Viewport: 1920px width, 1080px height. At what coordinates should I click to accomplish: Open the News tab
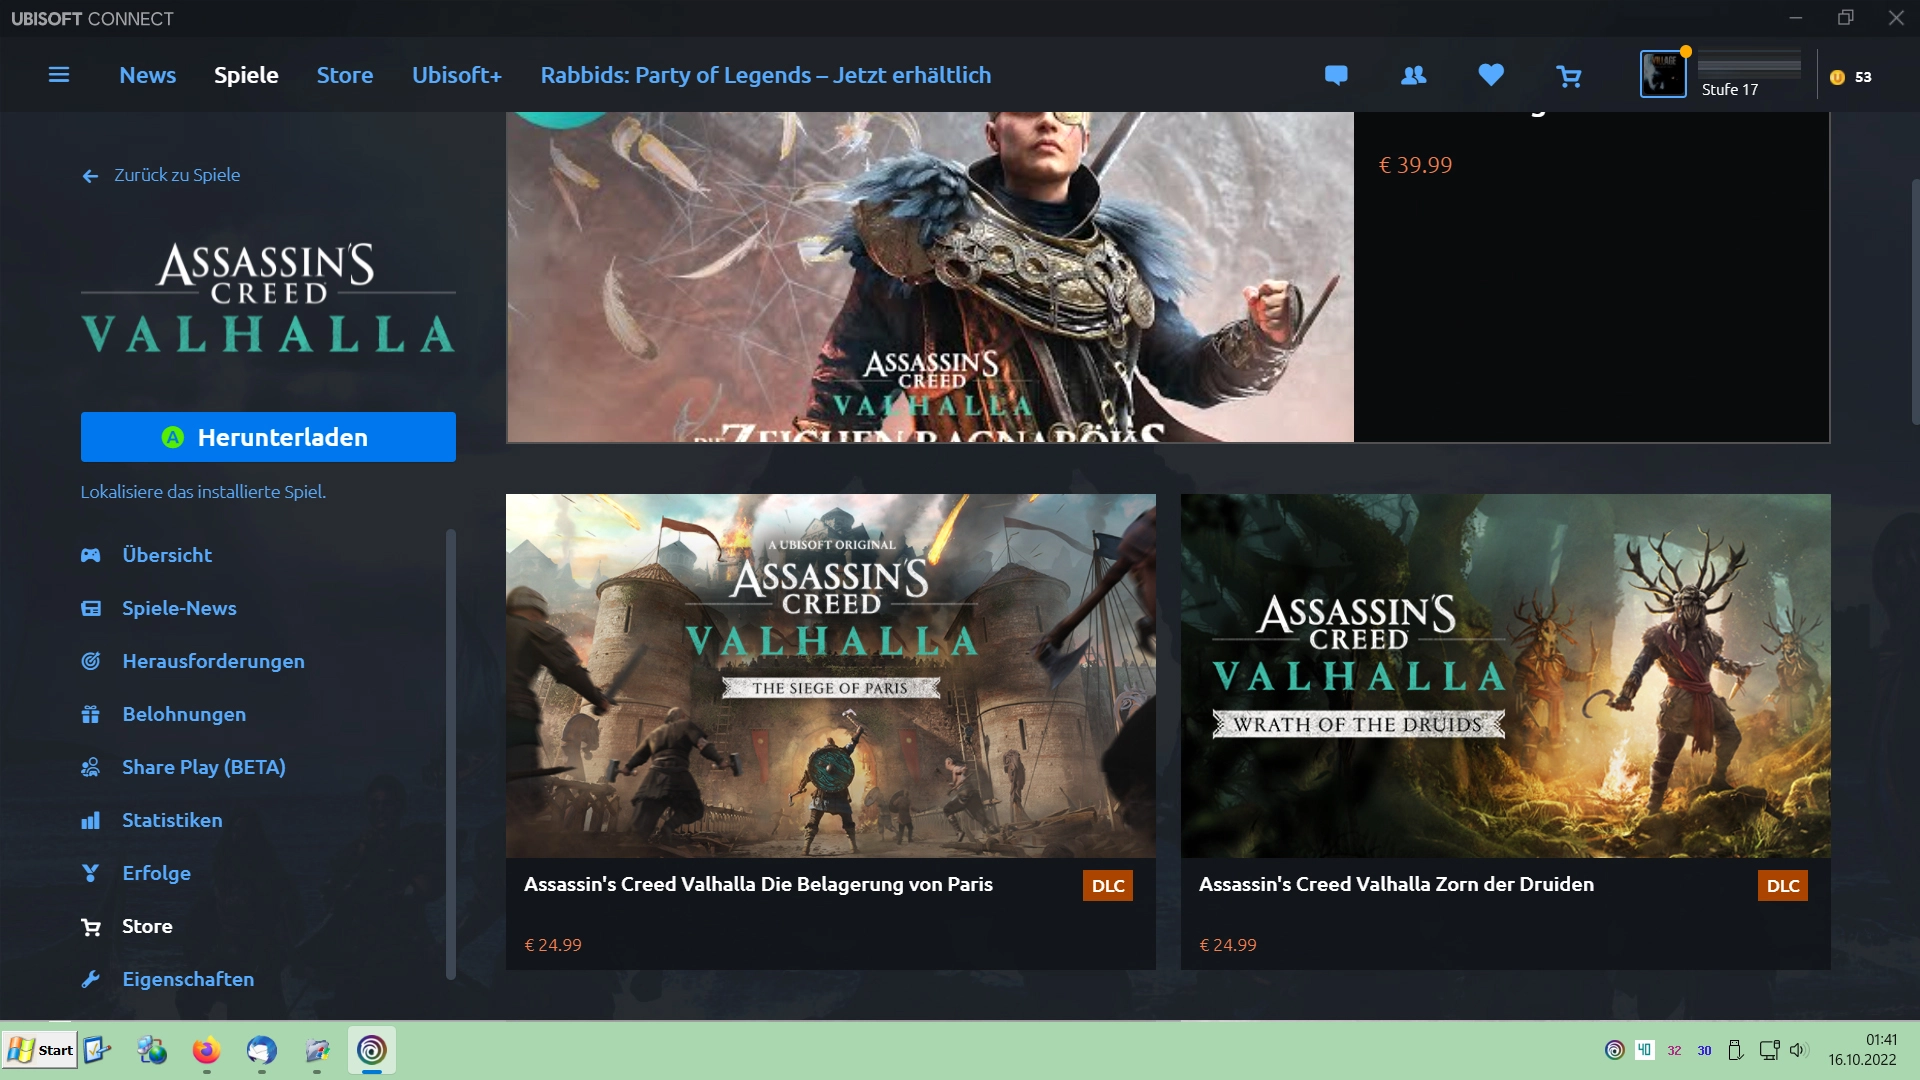(147, 75)
